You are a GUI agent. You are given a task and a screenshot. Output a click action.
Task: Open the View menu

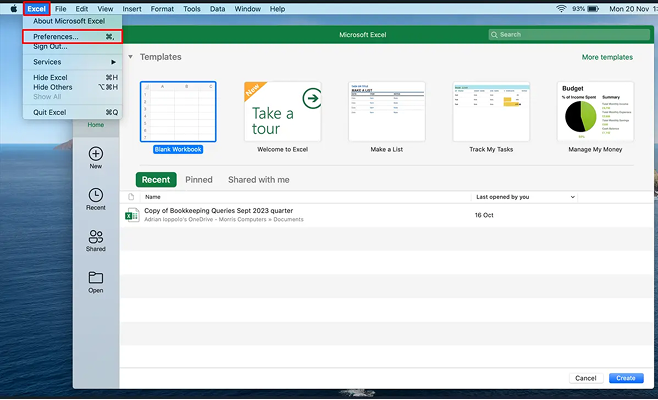[105, 8]
